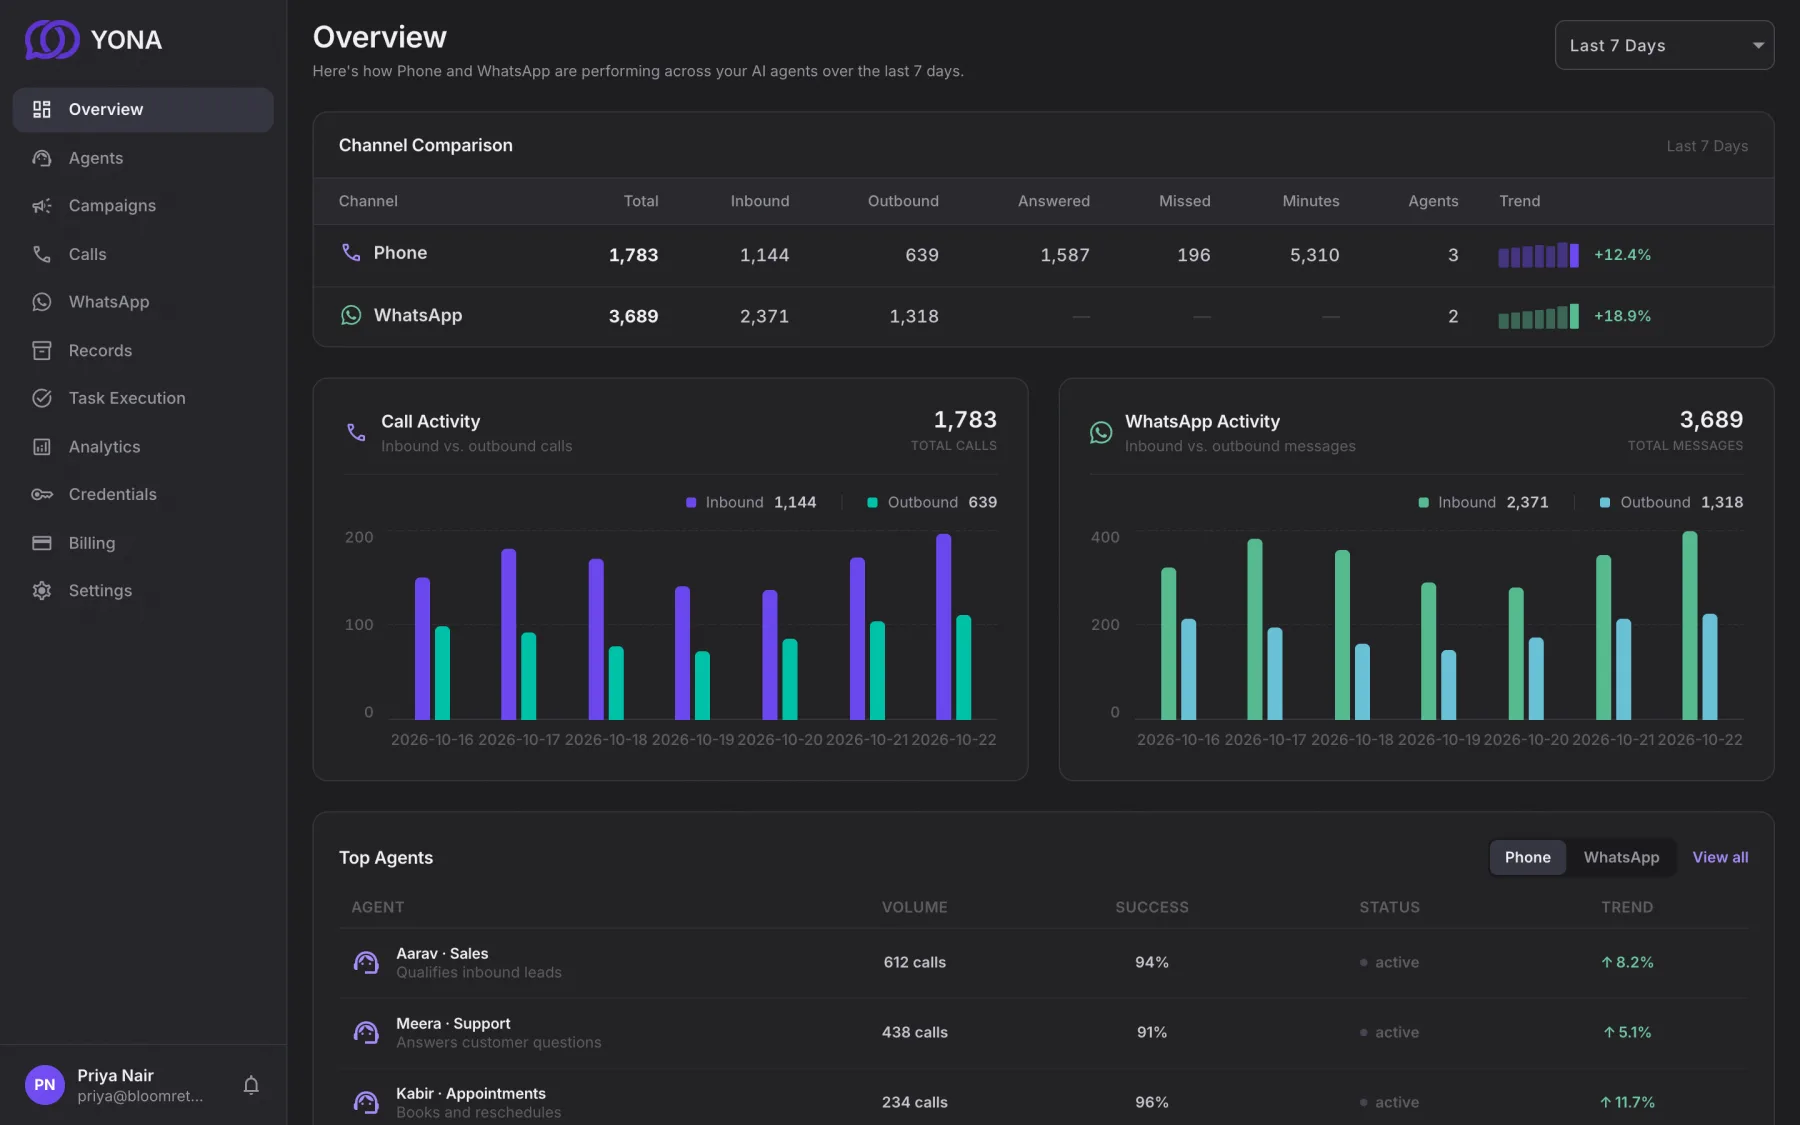Click the Agents headset icon in sidebar
The height and width of the screenshot is (1125, 1800).
(x=41, y=158)
